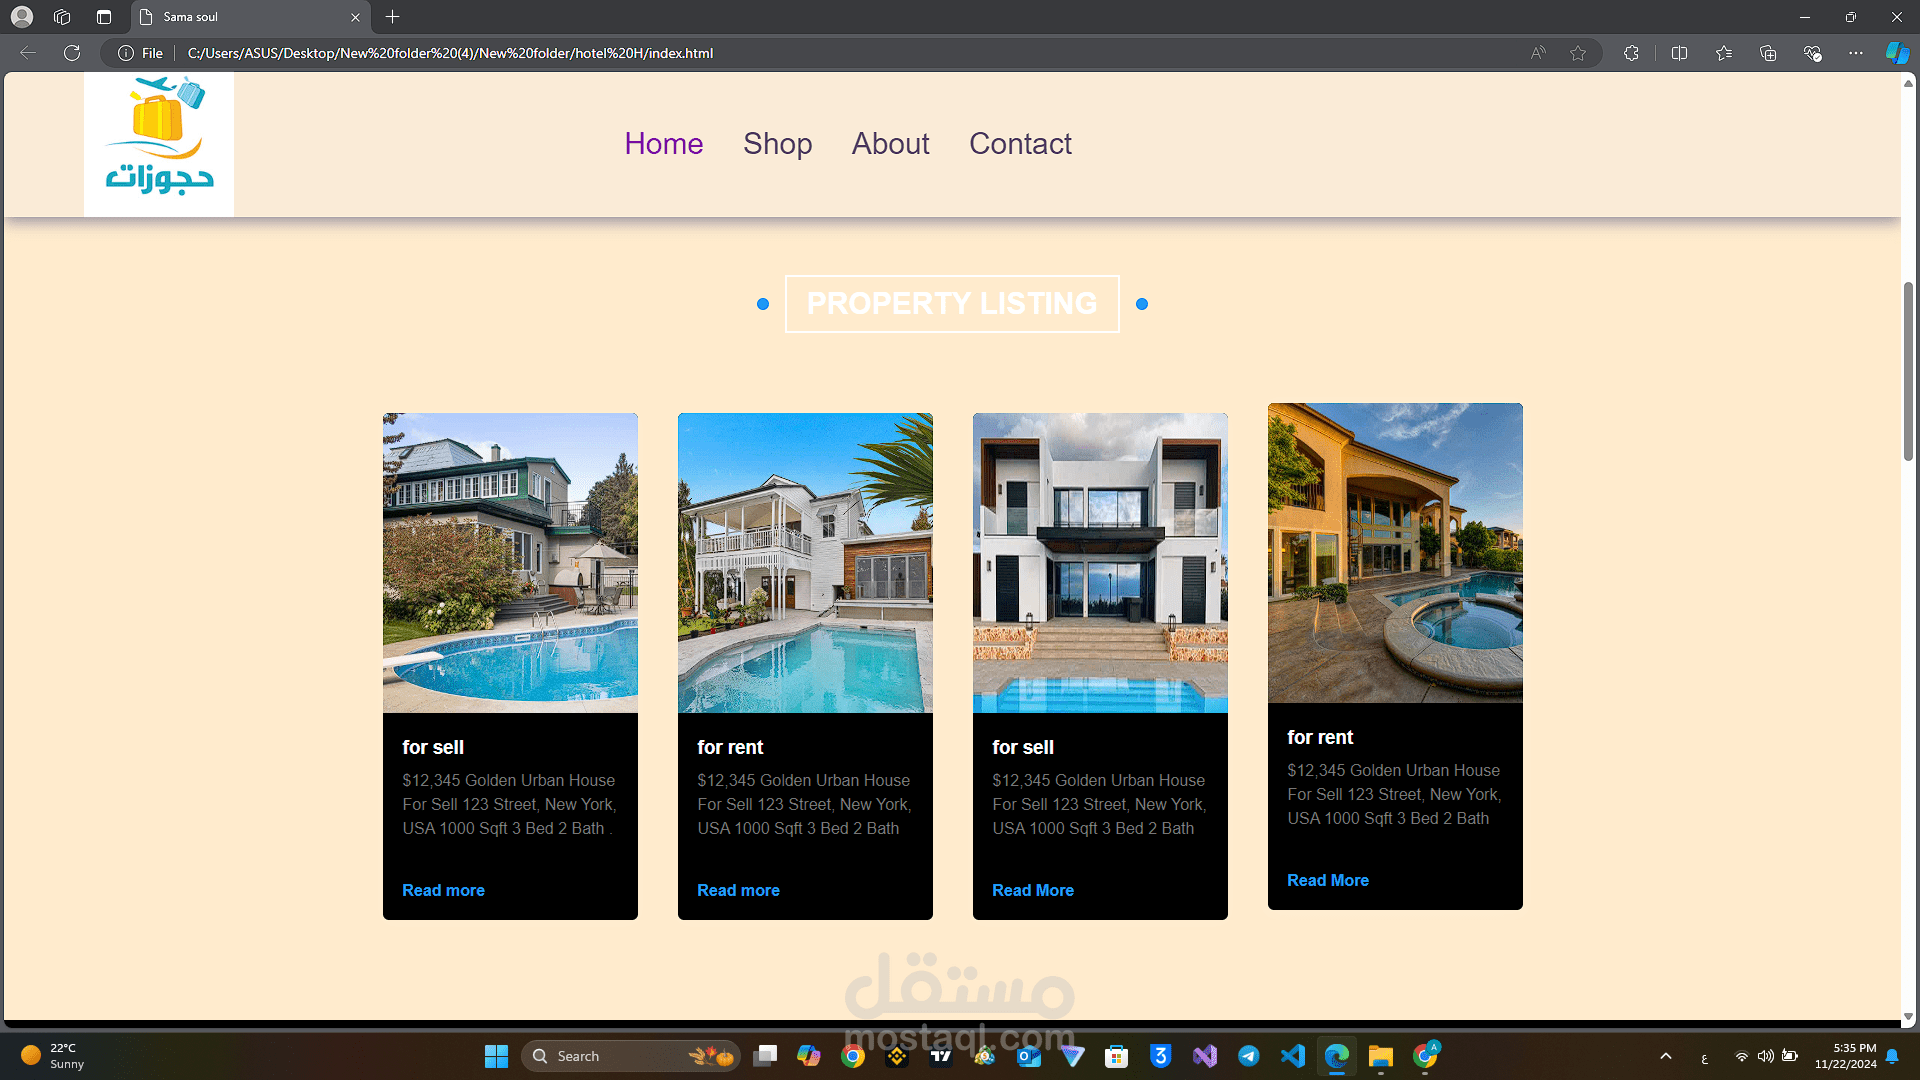Click Read more on first for sell card
Image resolution: width=1920 pixels, height=1080 pixels.
coord(443,890)
